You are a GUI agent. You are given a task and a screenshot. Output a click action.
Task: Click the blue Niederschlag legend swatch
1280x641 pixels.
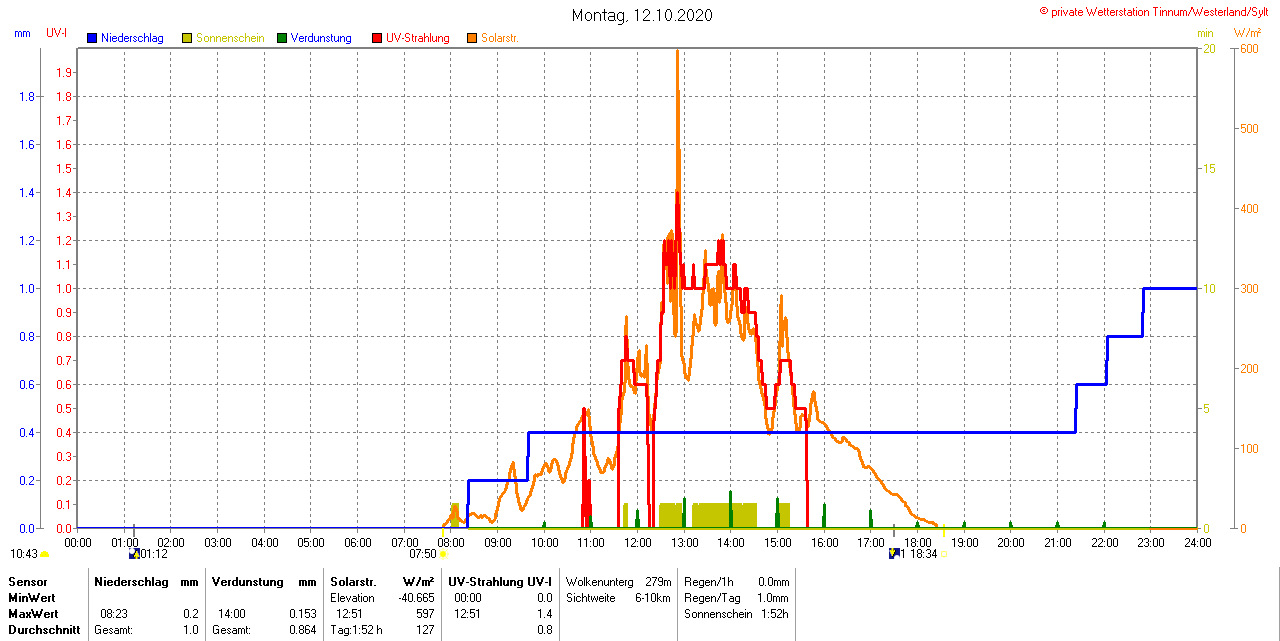[x=92, y=38]
